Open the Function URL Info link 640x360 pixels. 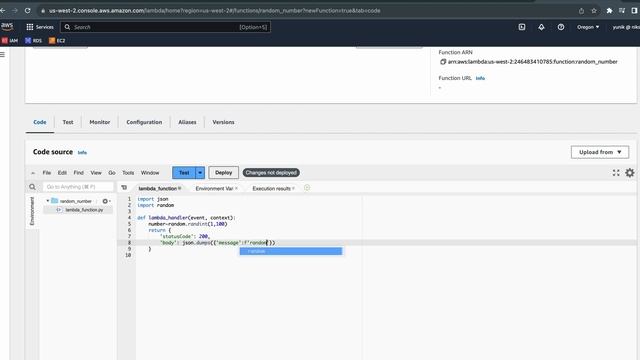[480, 78]
